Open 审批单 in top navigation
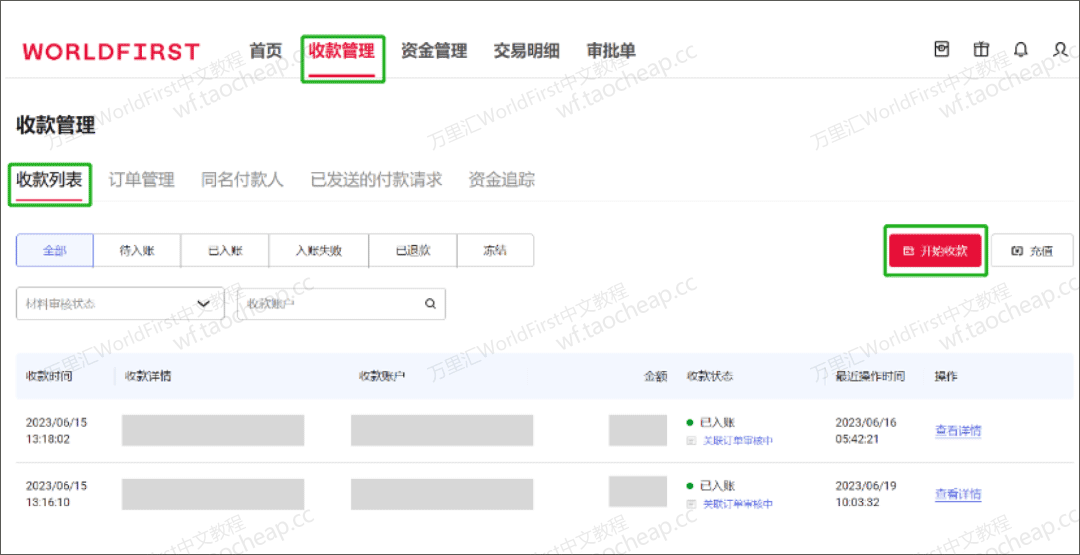1080x555 pixels. click(x=611, y=51)
